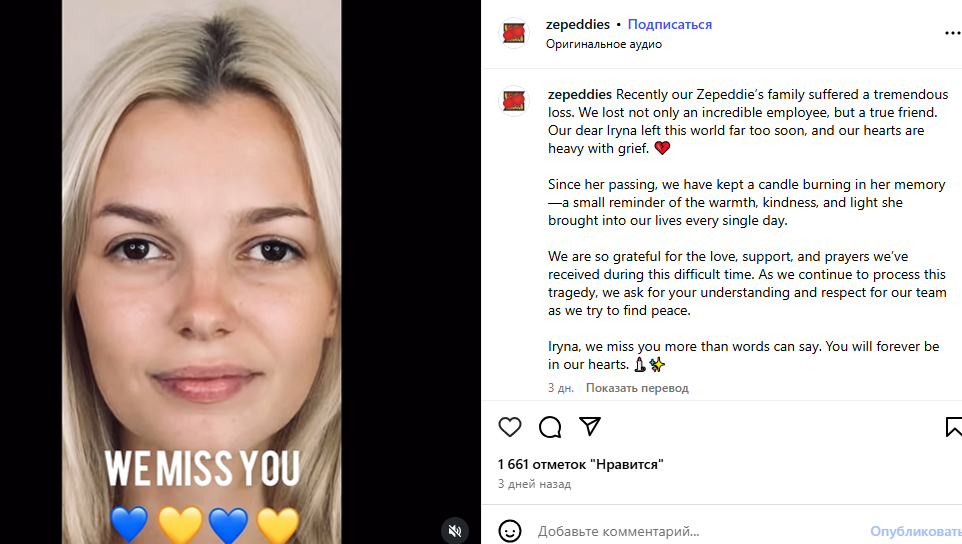
Task: Post the comment with Опубликовать
Action: [915, 531]
